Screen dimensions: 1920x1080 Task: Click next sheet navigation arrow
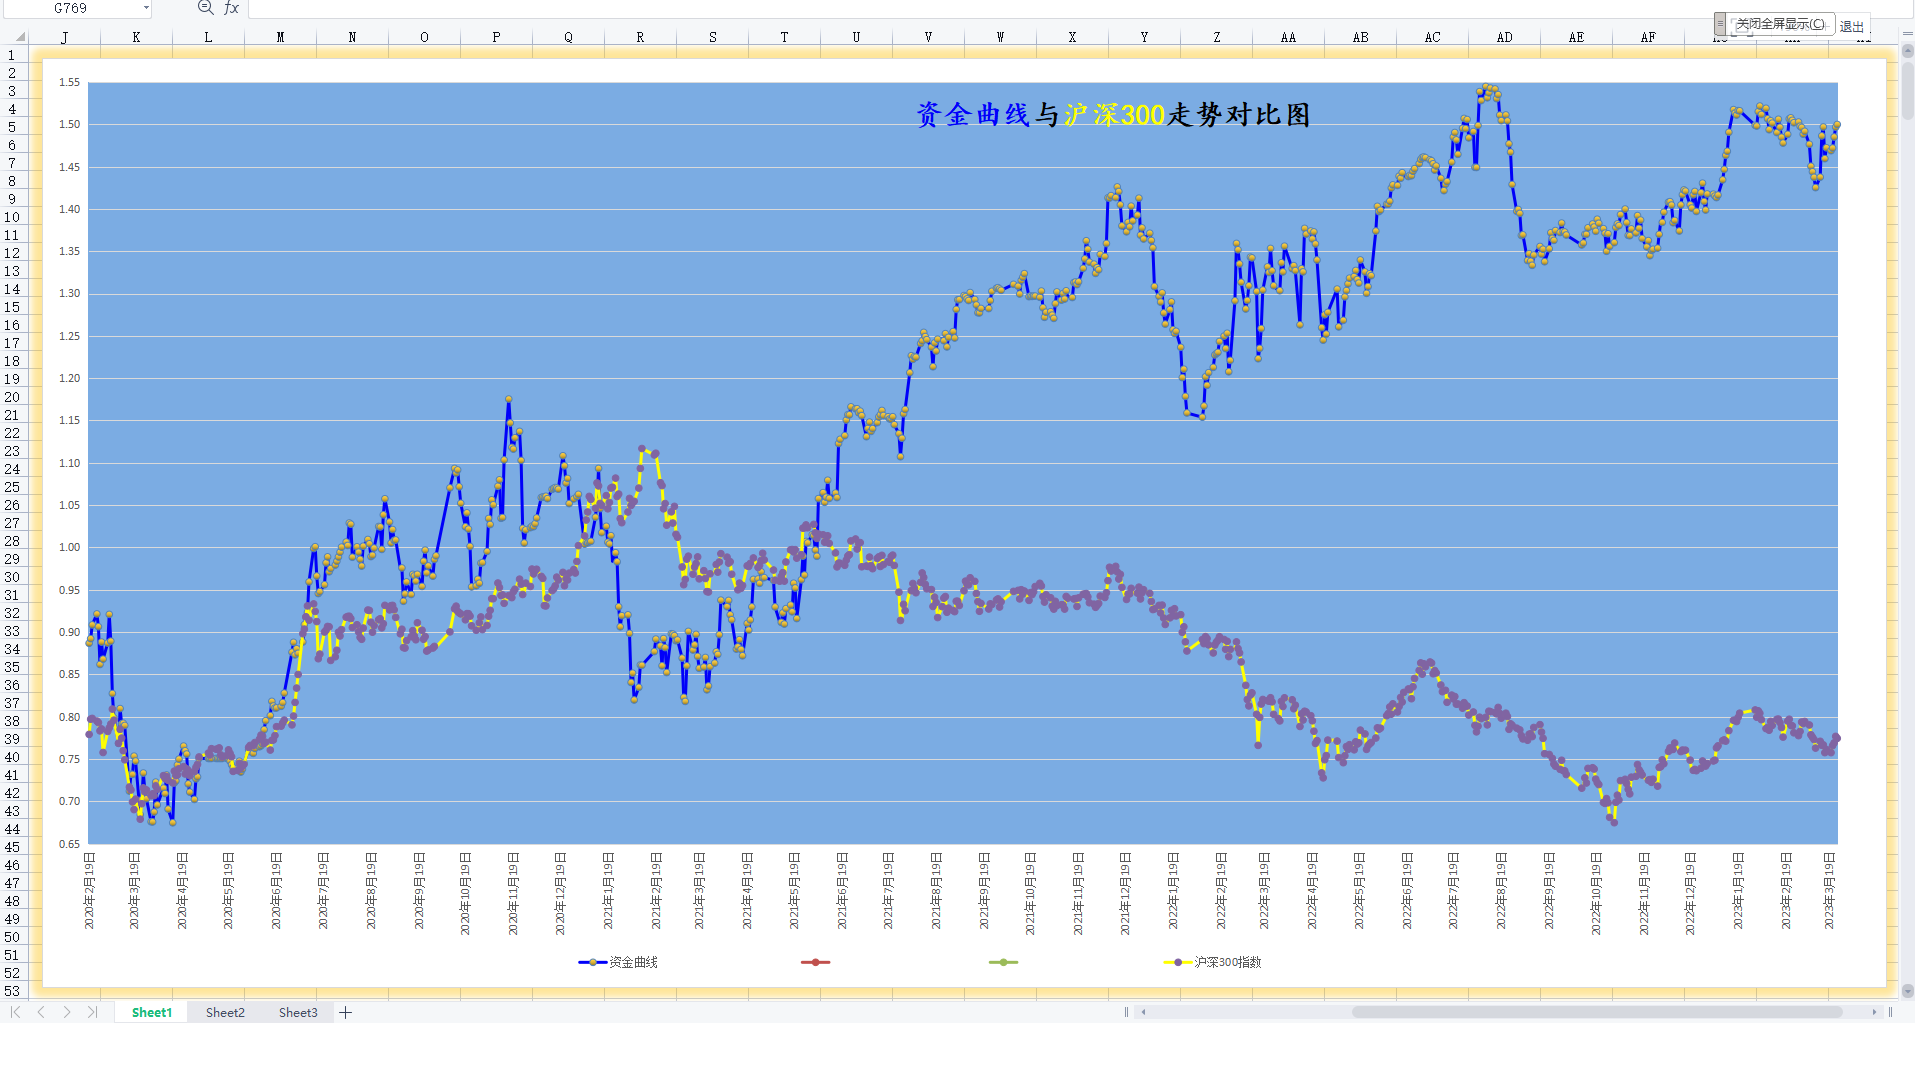coord(67,1012)
